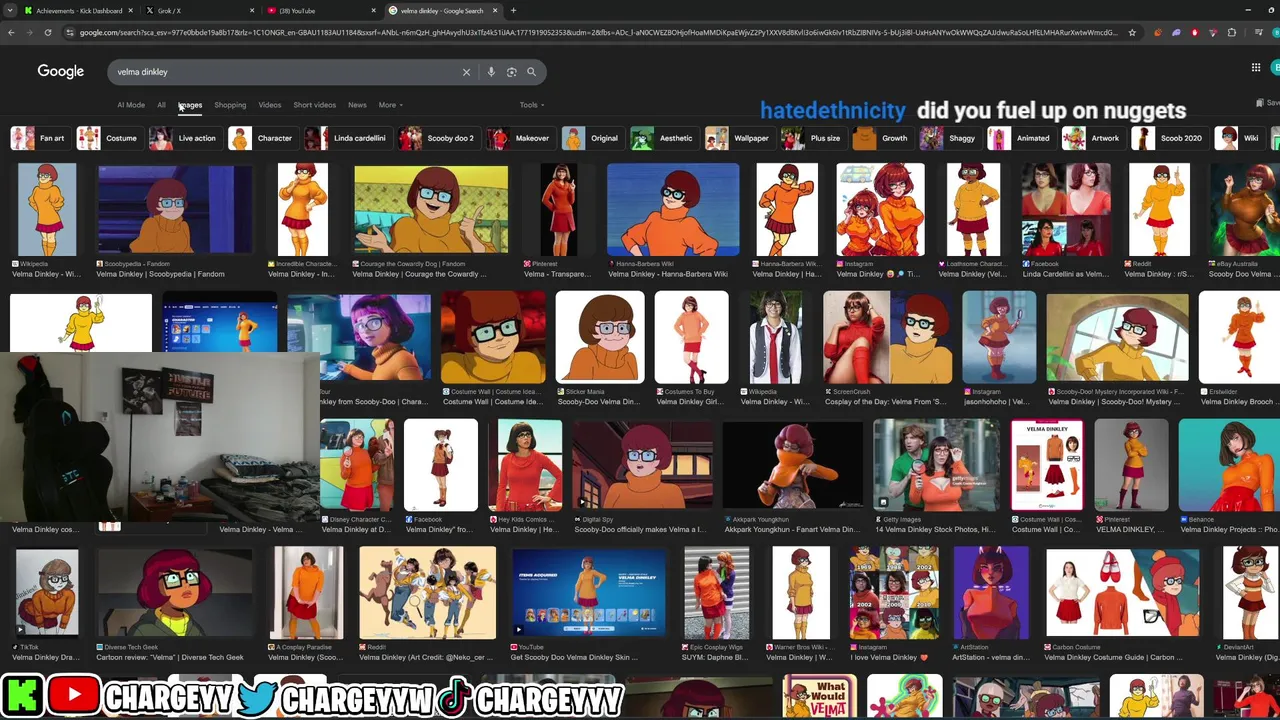Submit search with the magnifier icon

pos(531,72)
